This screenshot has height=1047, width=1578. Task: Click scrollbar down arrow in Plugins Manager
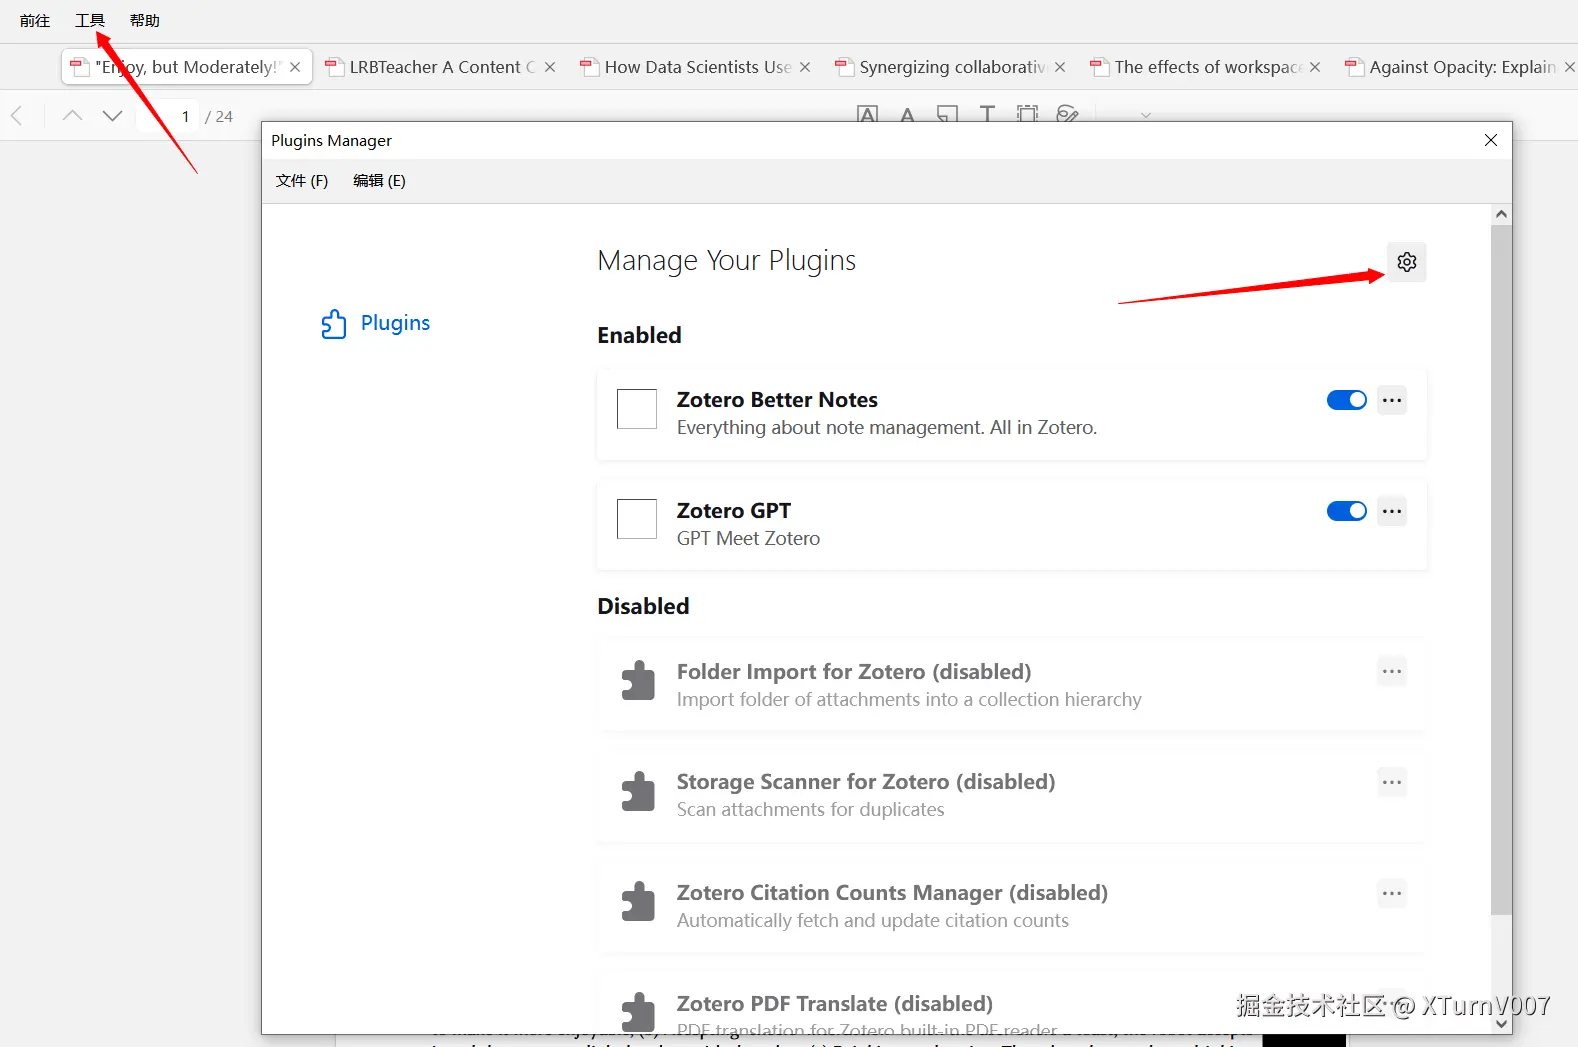pyautogui.click(x=1501, y=1024)
